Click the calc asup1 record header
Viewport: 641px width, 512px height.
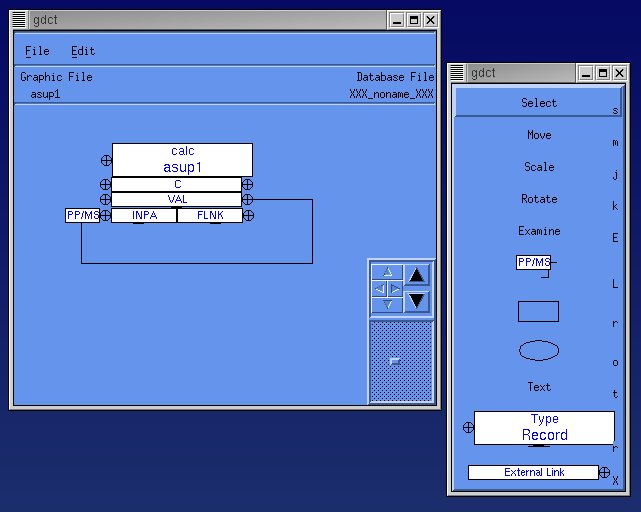(182, 159)
